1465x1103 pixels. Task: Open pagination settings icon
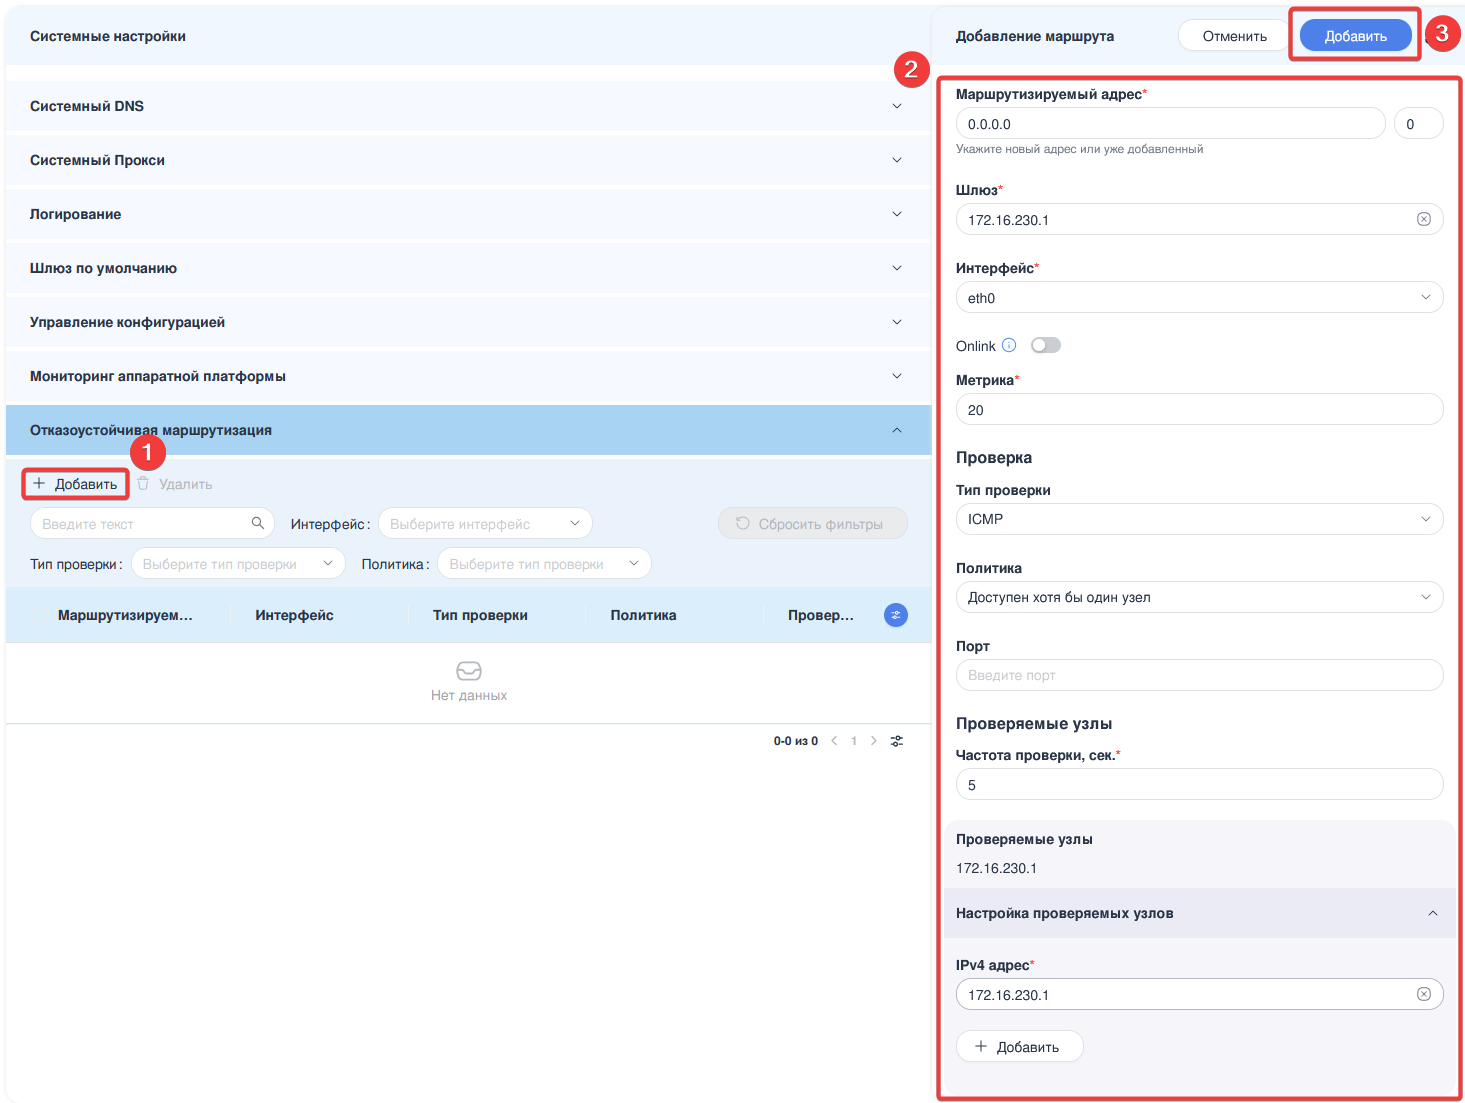coord(897,741)
